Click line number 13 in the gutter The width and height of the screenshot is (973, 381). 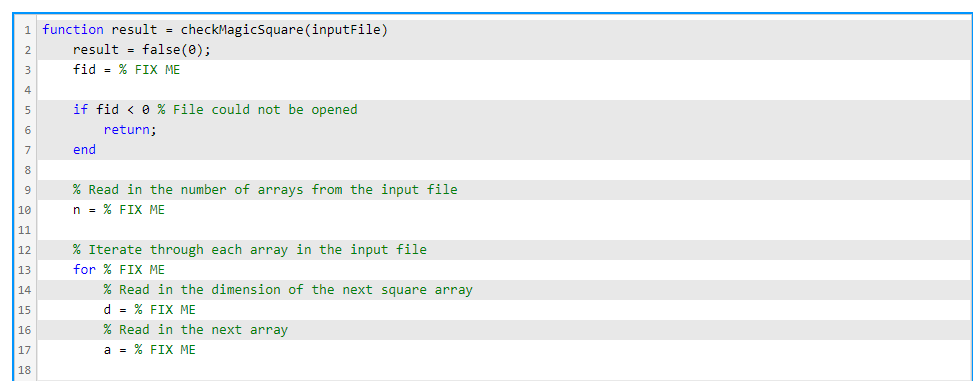pyautogui.click(x=25, y=270)
